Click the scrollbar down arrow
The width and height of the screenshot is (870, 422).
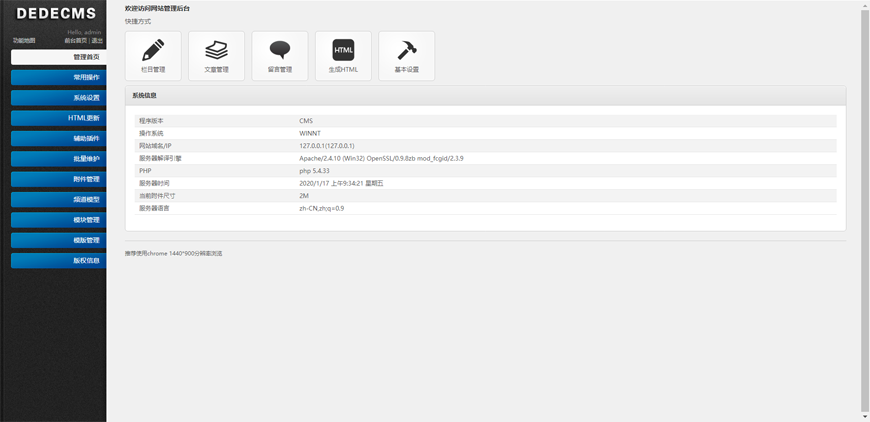tap(865, 417)
